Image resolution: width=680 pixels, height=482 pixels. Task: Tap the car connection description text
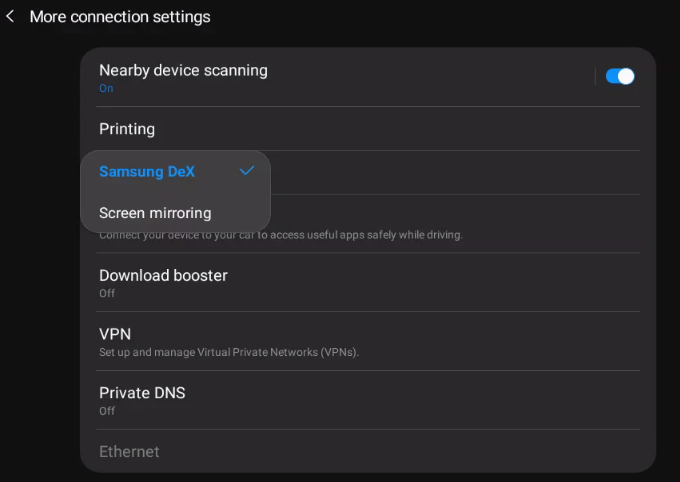[x=281, y=235]
